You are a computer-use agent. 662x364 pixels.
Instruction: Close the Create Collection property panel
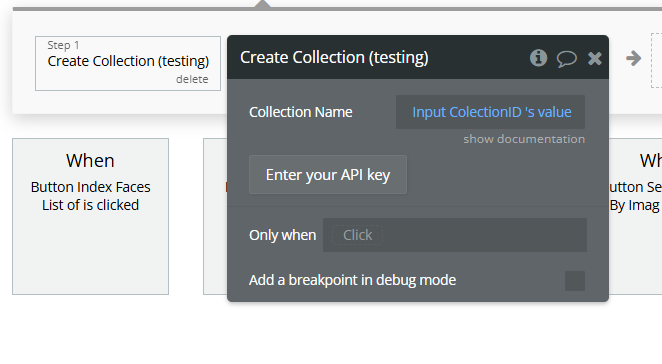tap(594, 58)
